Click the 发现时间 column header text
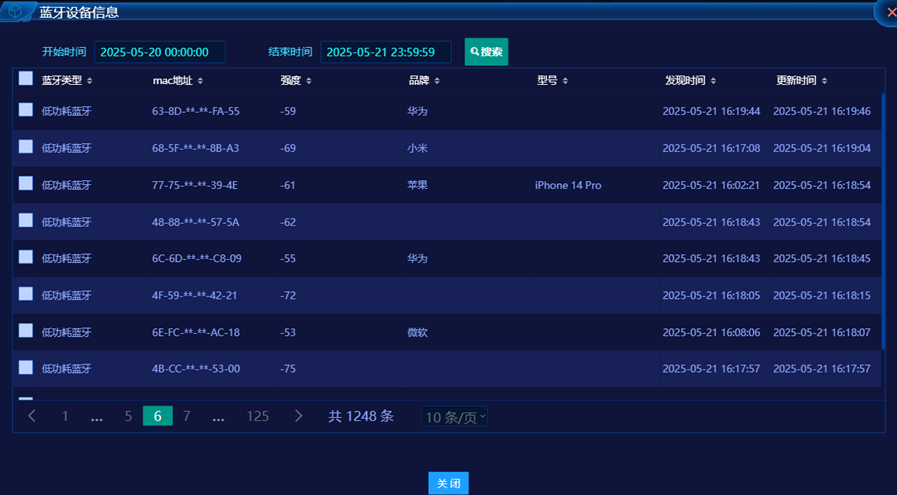Image resolution: width=897 pixels, height=495 pixels. pyautogui.click(x=685, y=81)
